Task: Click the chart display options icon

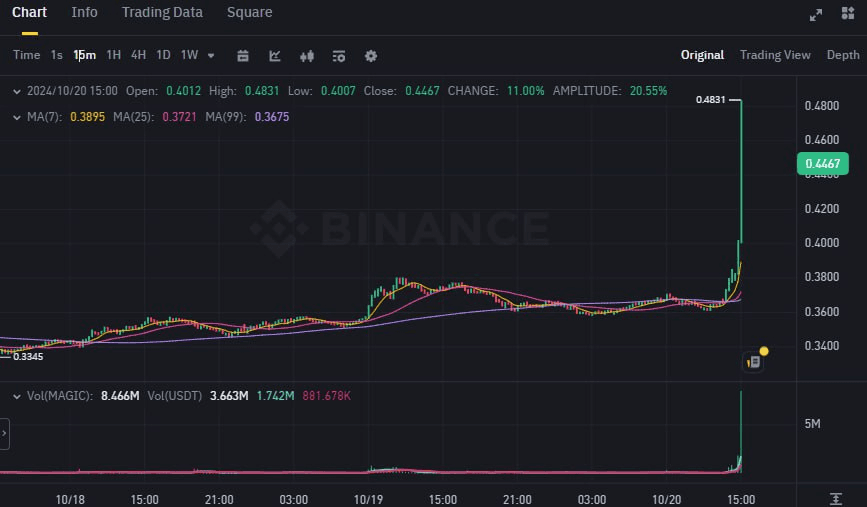Action: click(339, 56)
